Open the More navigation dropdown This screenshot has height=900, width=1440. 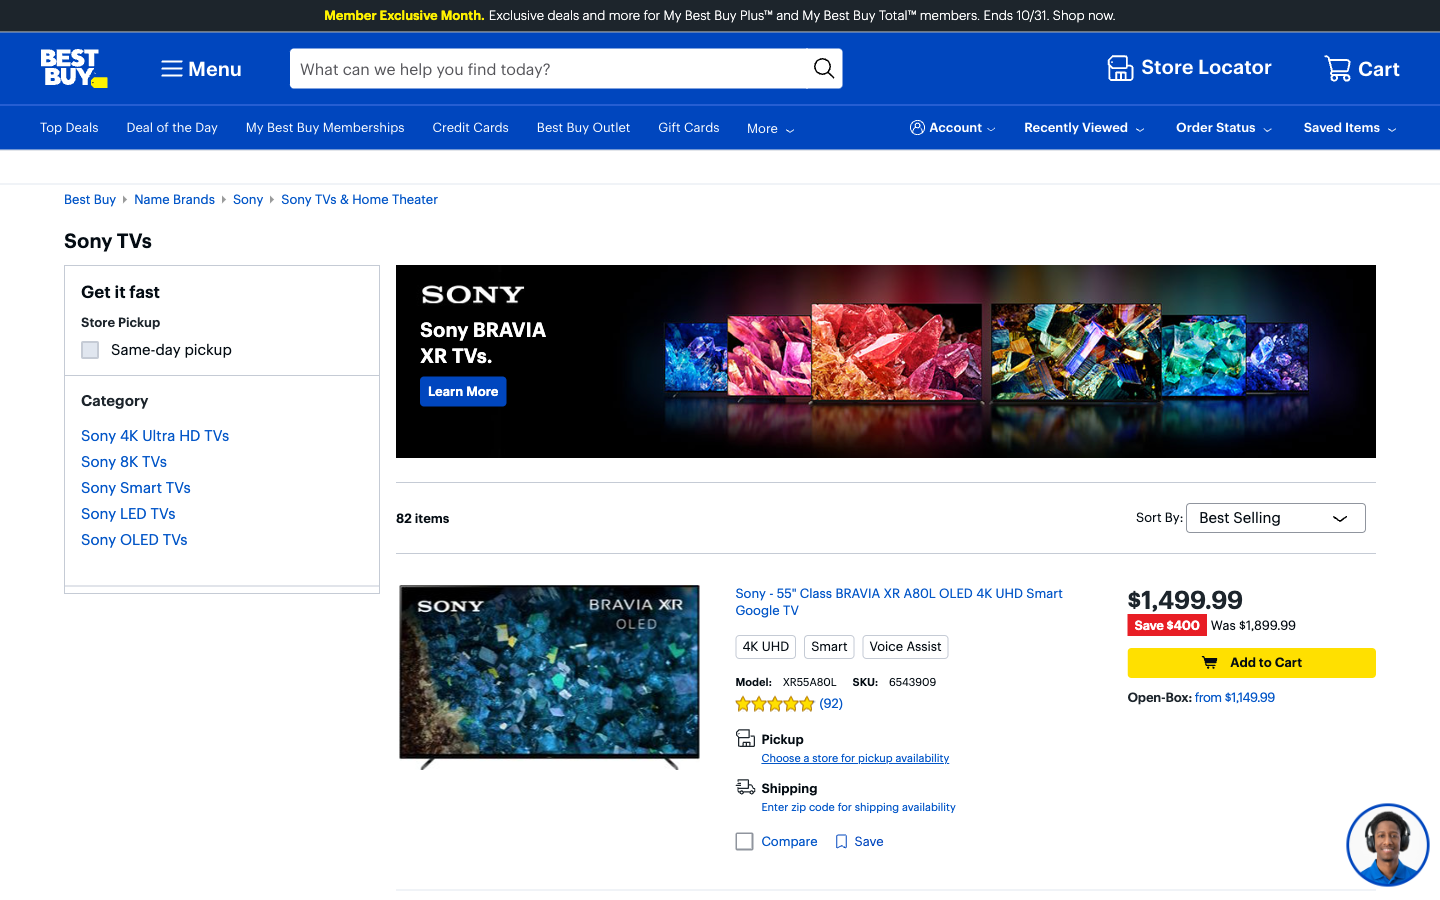pyautogui.click(x=770, y=129)
